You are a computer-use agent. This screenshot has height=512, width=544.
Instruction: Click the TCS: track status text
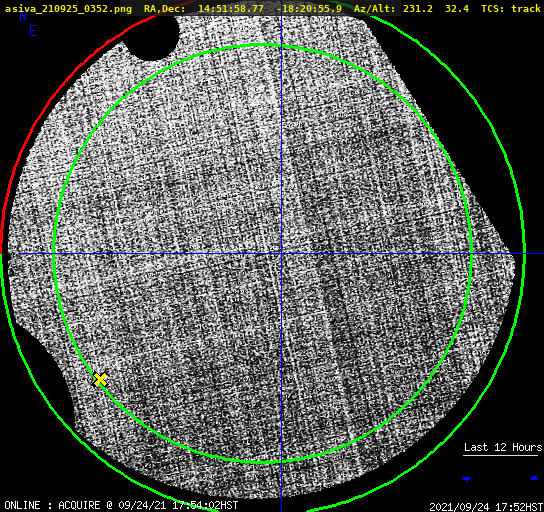[511, 8]
